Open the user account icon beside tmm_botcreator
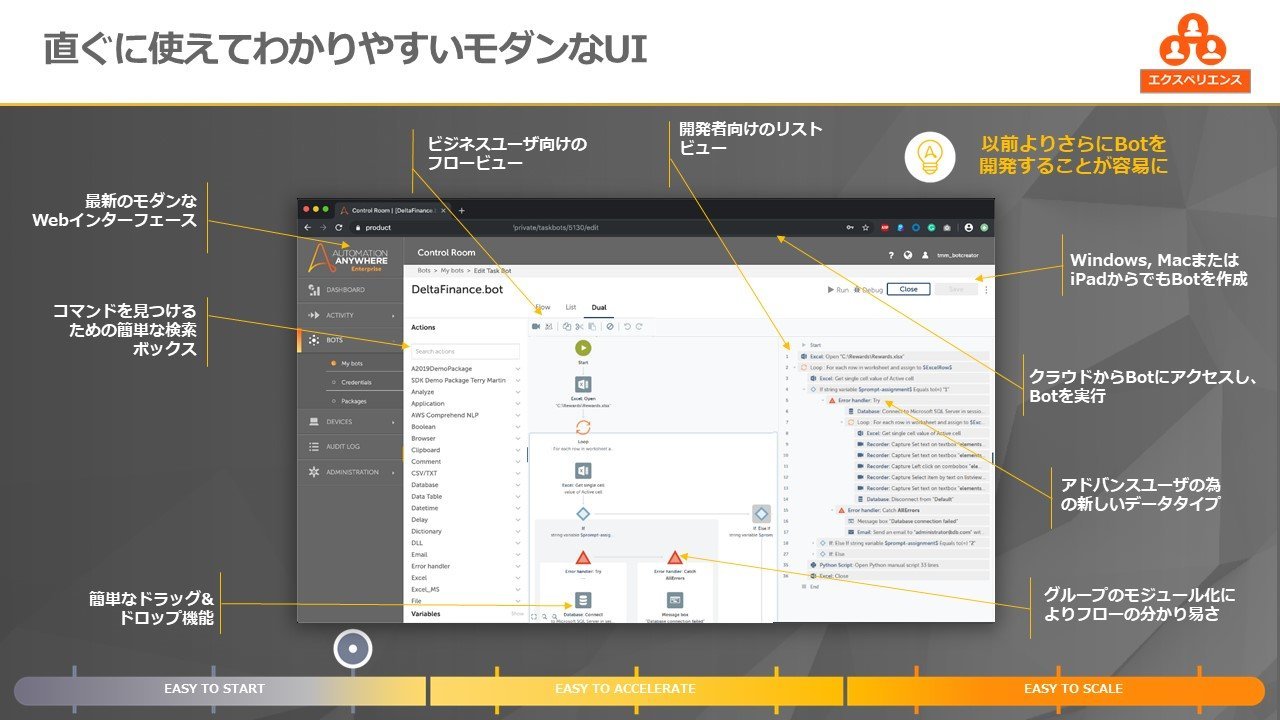Viewport: 1280px width, 720px height. [x=926, y=254]
